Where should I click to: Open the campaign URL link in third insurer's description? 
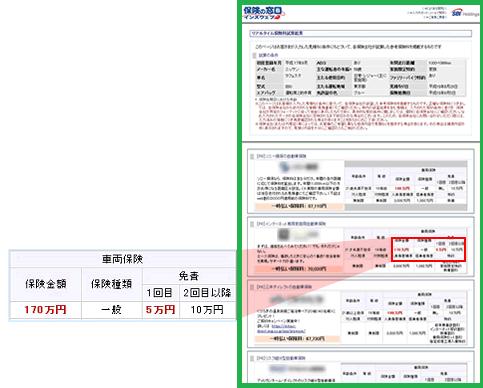(x=281, y=329)
